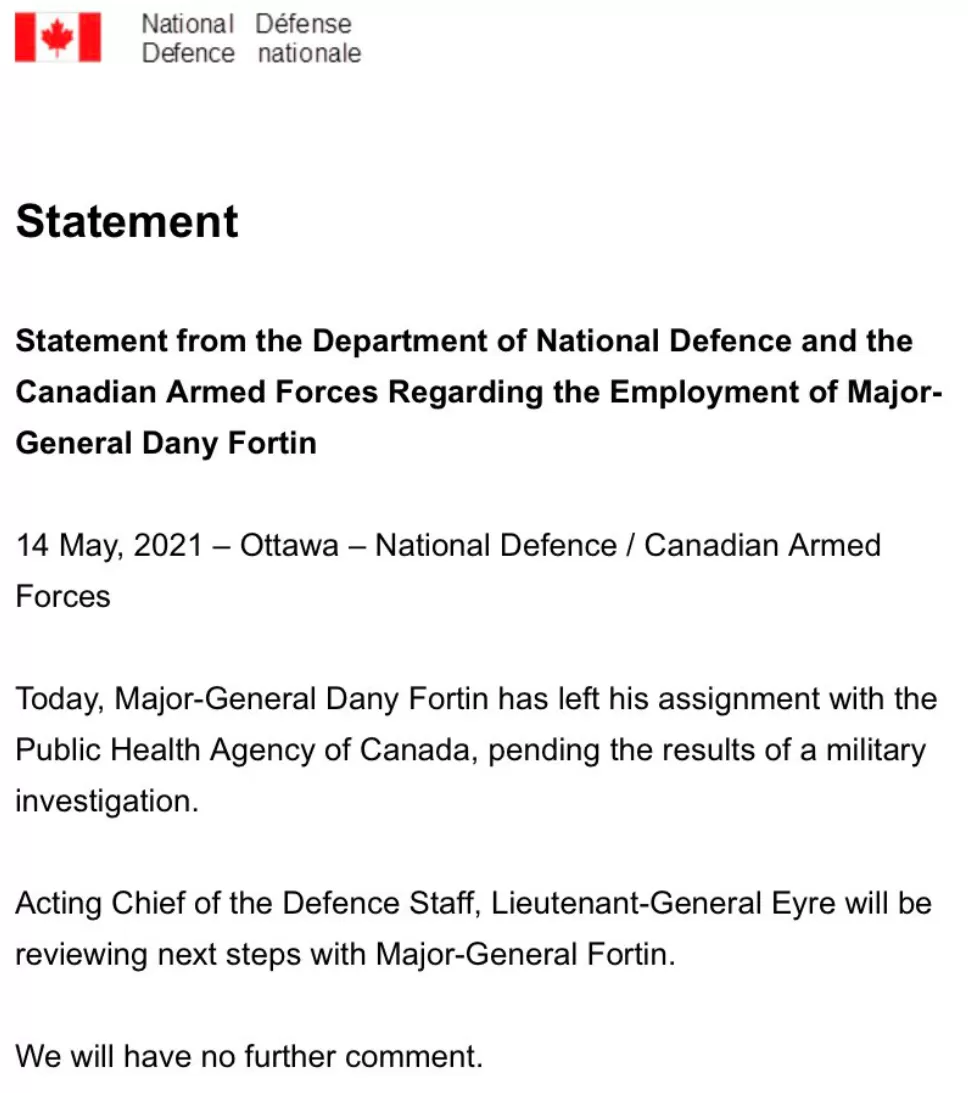Click 'We will have no further comment.'
The image size is (968, 1093).
coord(249,1057)
